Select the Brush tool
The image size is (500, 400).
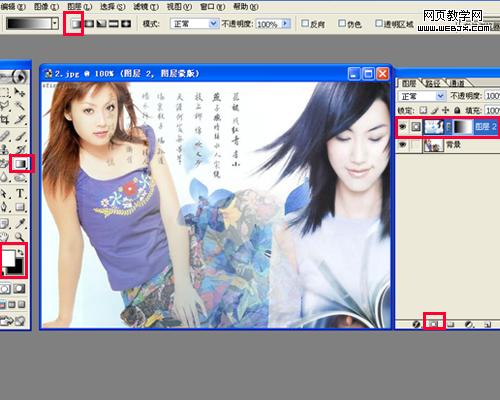tap(20, 136)
